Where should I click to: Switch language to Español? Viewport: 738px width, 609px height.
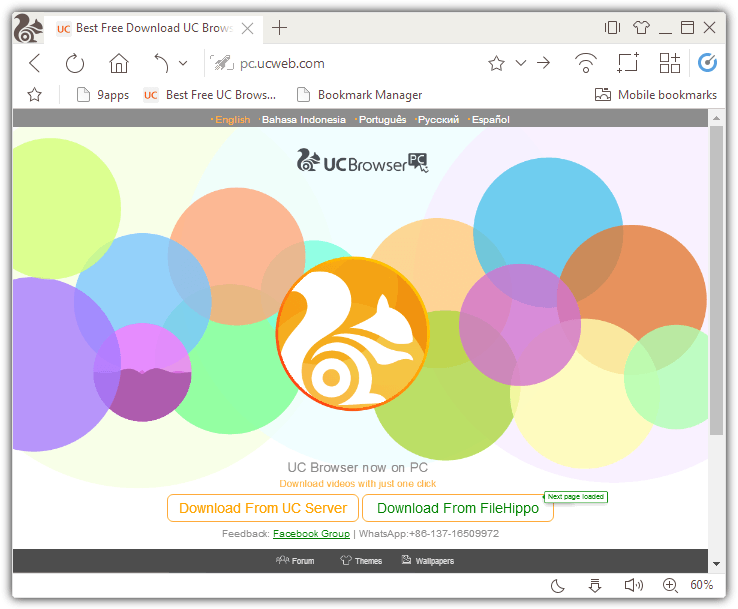[490, 120]
